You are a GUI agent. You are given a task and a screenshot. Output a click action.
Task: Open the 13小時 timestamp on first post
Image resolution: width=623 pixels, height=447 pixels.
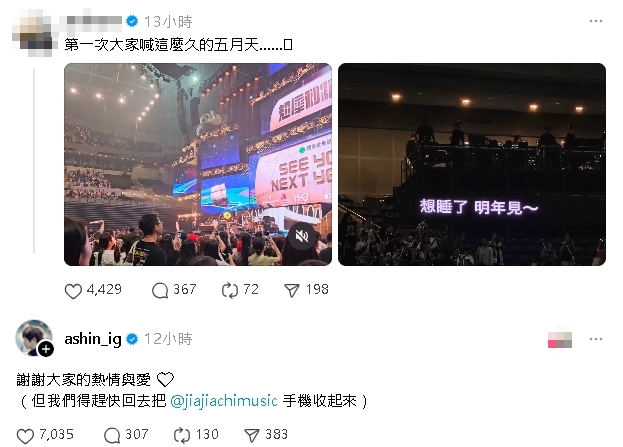click(x=168, y=21)
